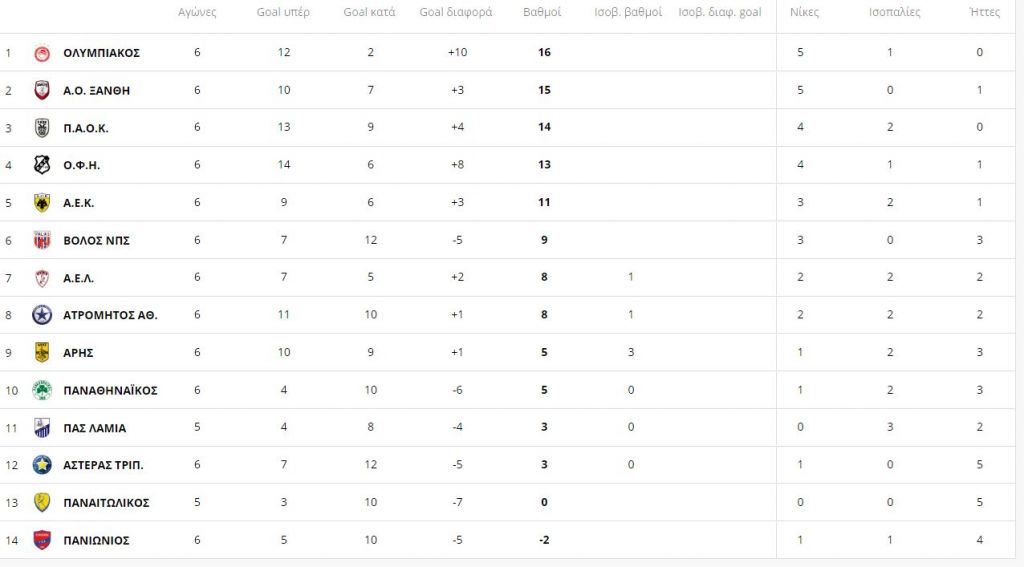This screenshot has height=567, width=1024.
Task: Click the ΠΑΝΑΘΗΝΑΪΚΟΣ green shamrock crest
Action: tap(42, 390)
